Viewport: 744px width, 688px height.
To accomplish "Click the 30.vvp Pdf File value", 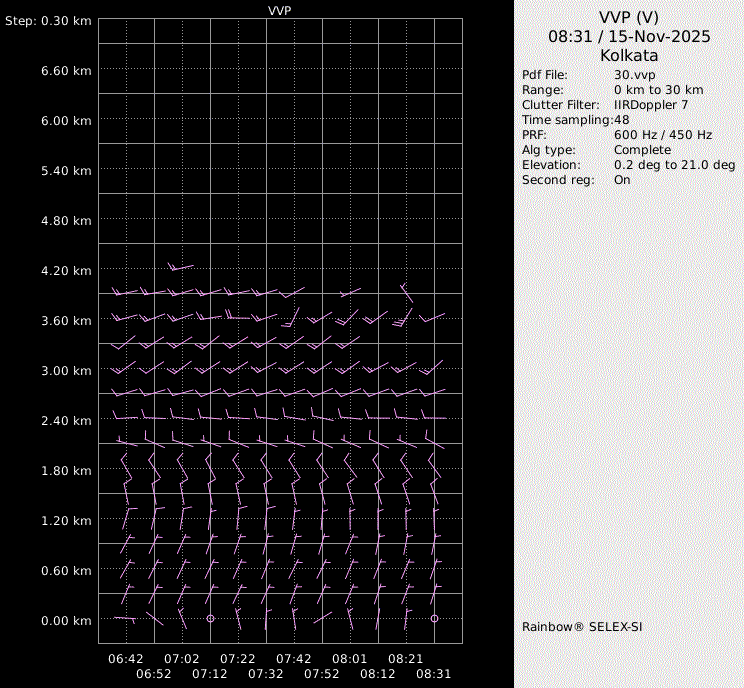I will click(x=635, y=75).
